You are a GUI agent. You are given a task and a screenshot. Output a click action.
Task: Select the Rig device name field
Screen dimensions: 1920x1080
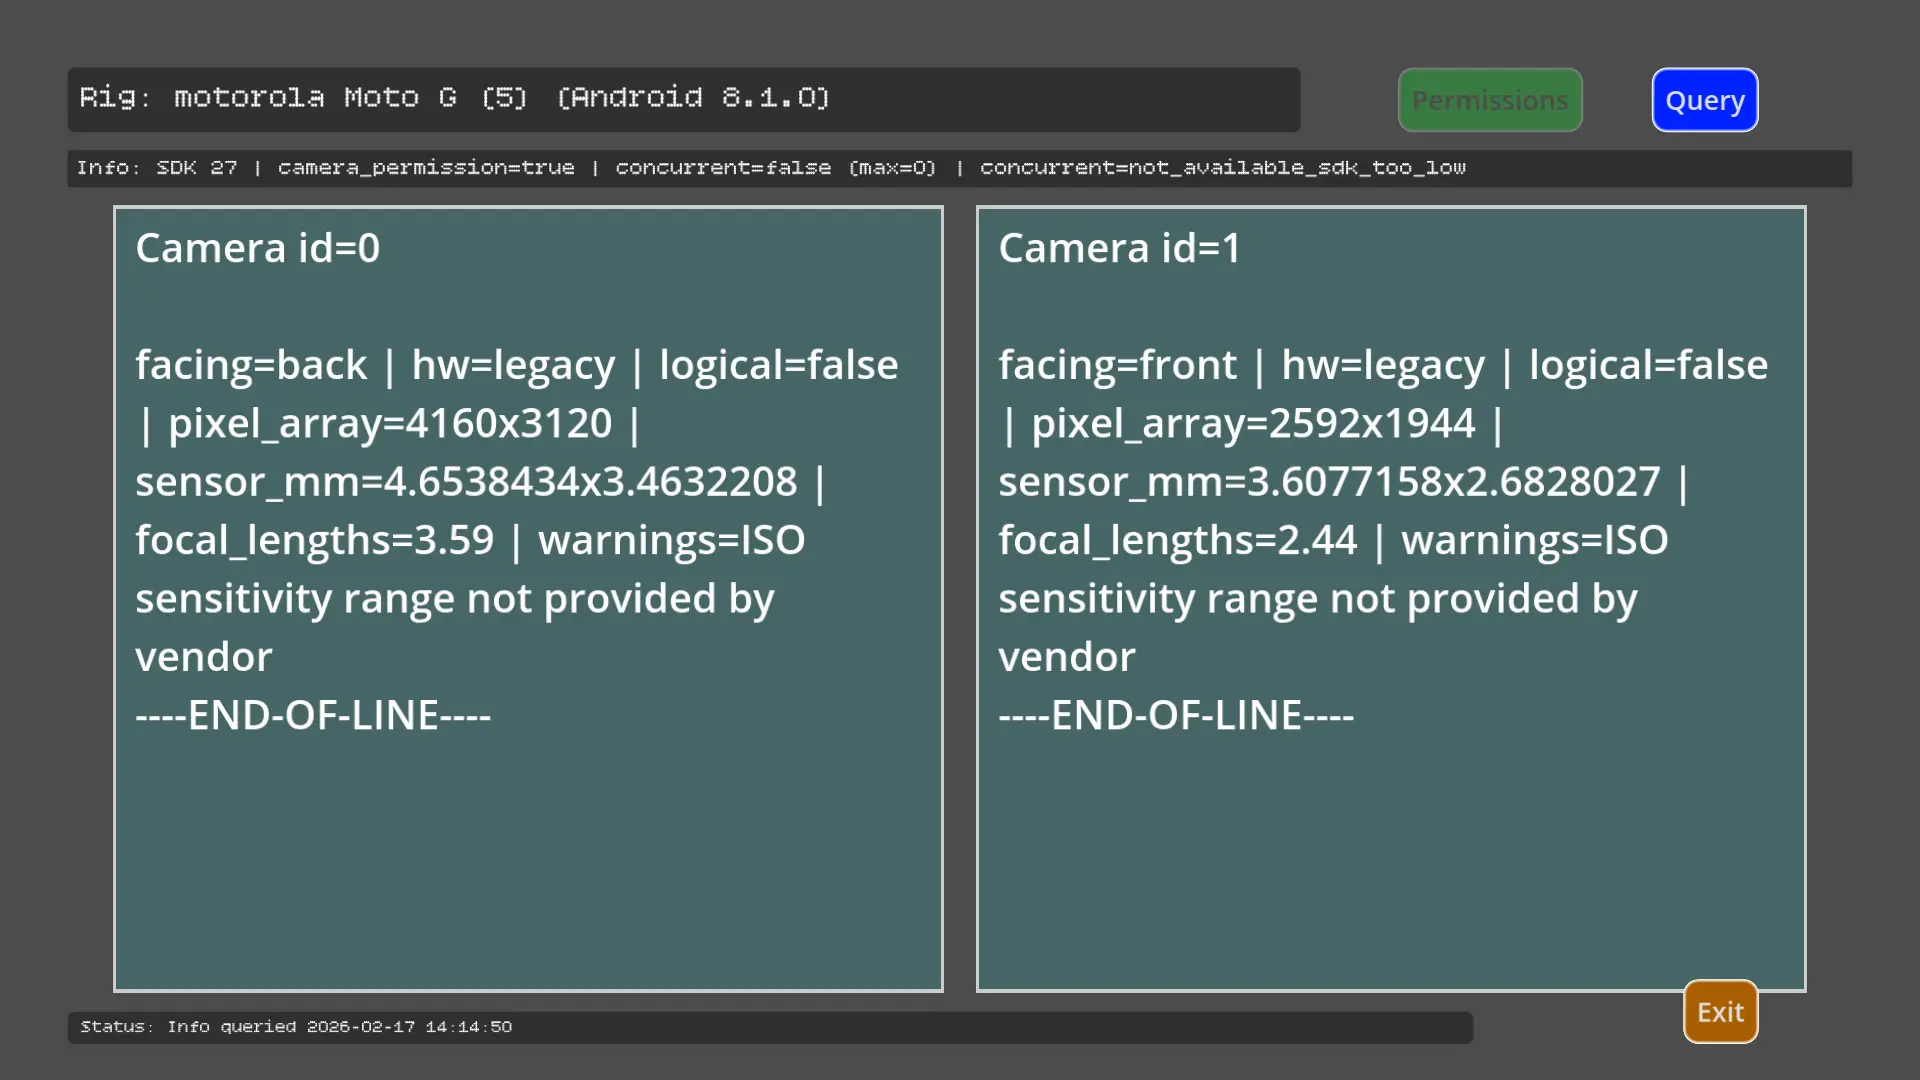683,99
